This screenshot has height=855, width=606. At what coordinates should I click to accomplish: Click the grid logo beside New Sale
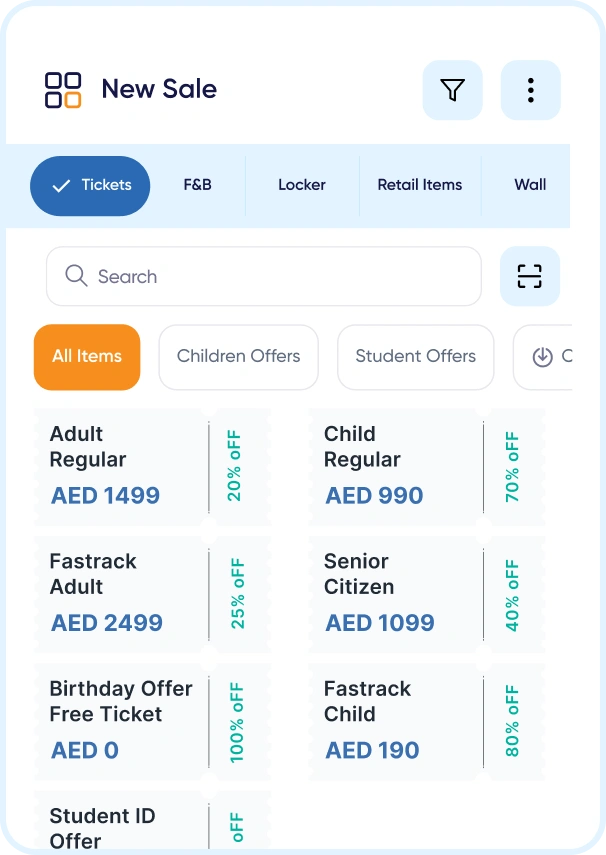point(62,90)
